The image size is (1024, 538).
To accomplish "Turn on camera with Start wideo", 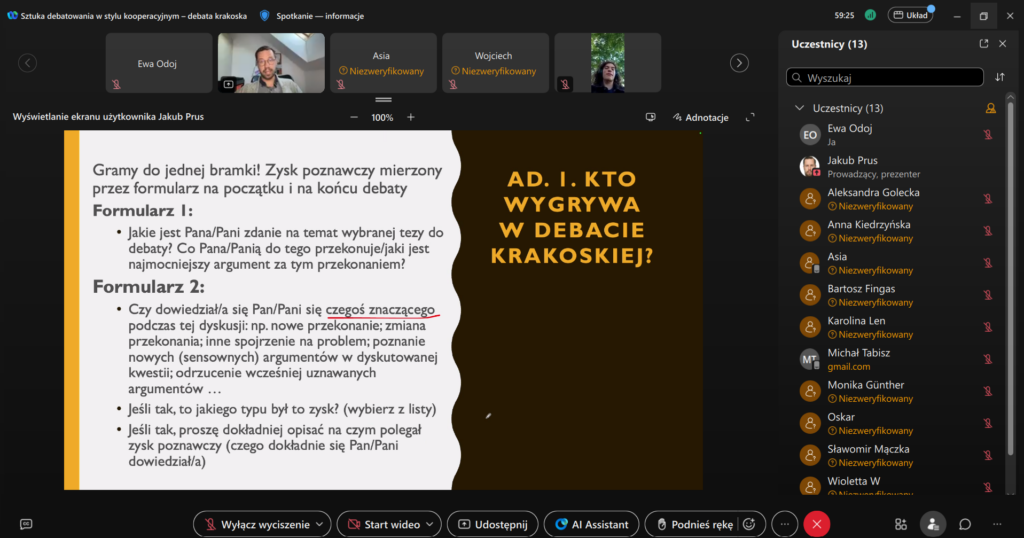I will [384, 524].
